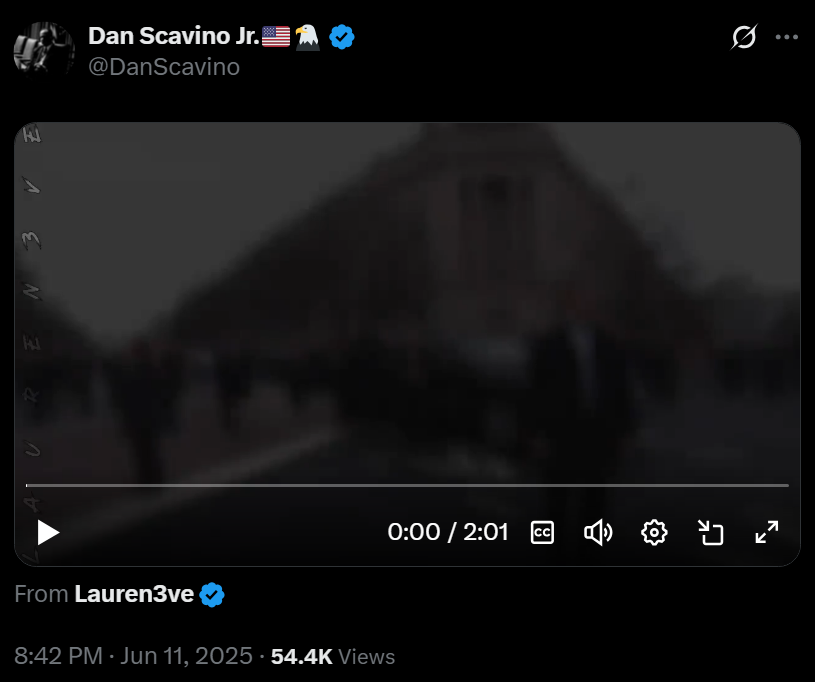Click the eagle emoji in display name
Image resolution: width=815 pixels, height=682 pixels.
pos(307,37)
